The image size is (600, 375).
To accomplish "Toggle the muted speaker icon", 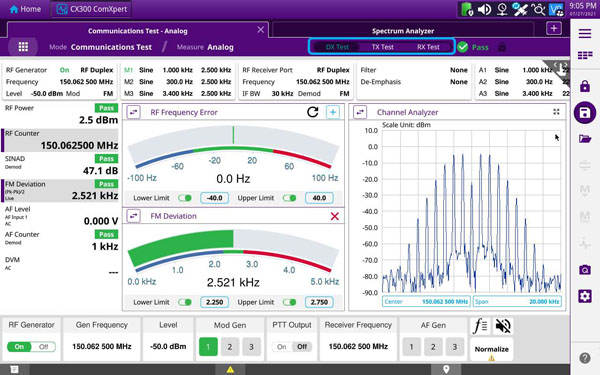I will [x=503, y=326].
